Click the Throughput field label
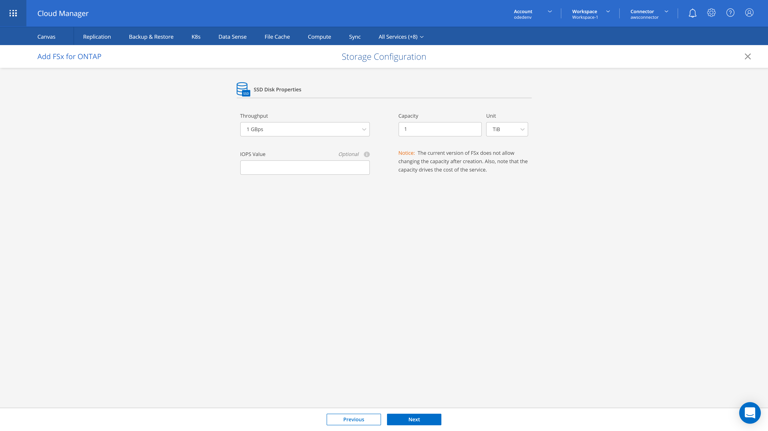Image resolution: width=768 pixels, height=431 pixels. [254, 116]
